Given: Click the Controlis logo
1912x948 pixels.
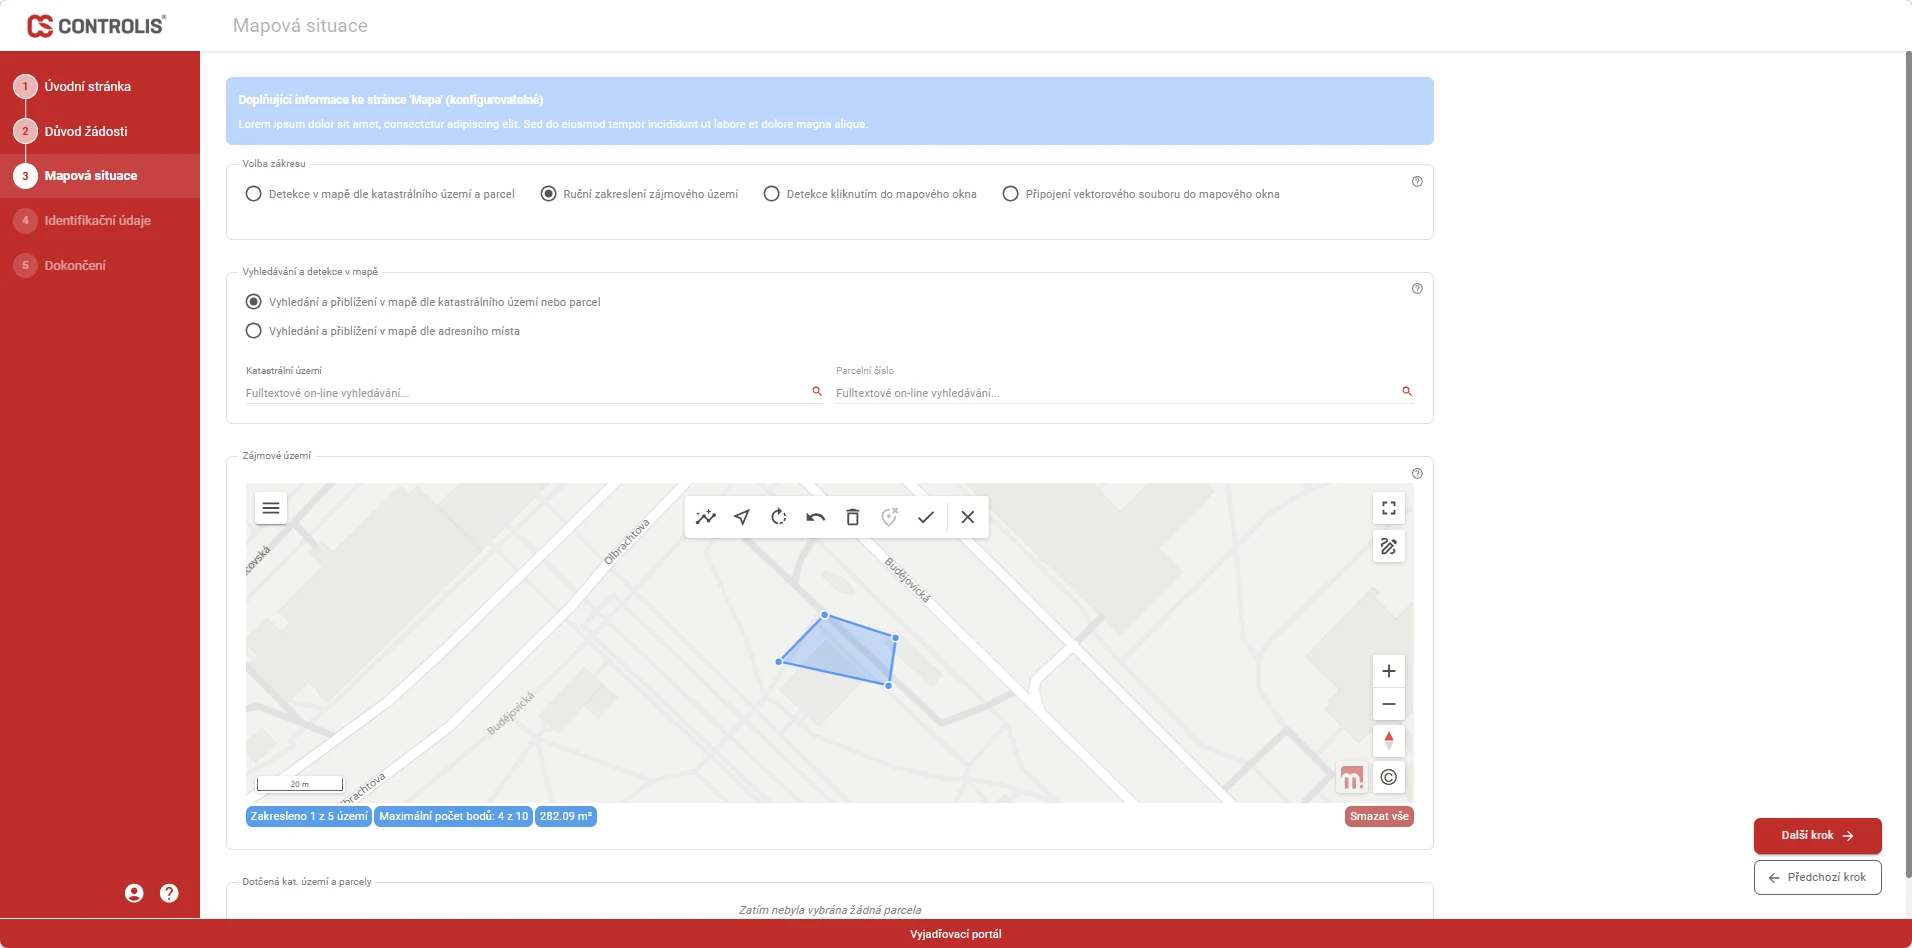Looking at the screenshot, I should click(x=96, y=26).
